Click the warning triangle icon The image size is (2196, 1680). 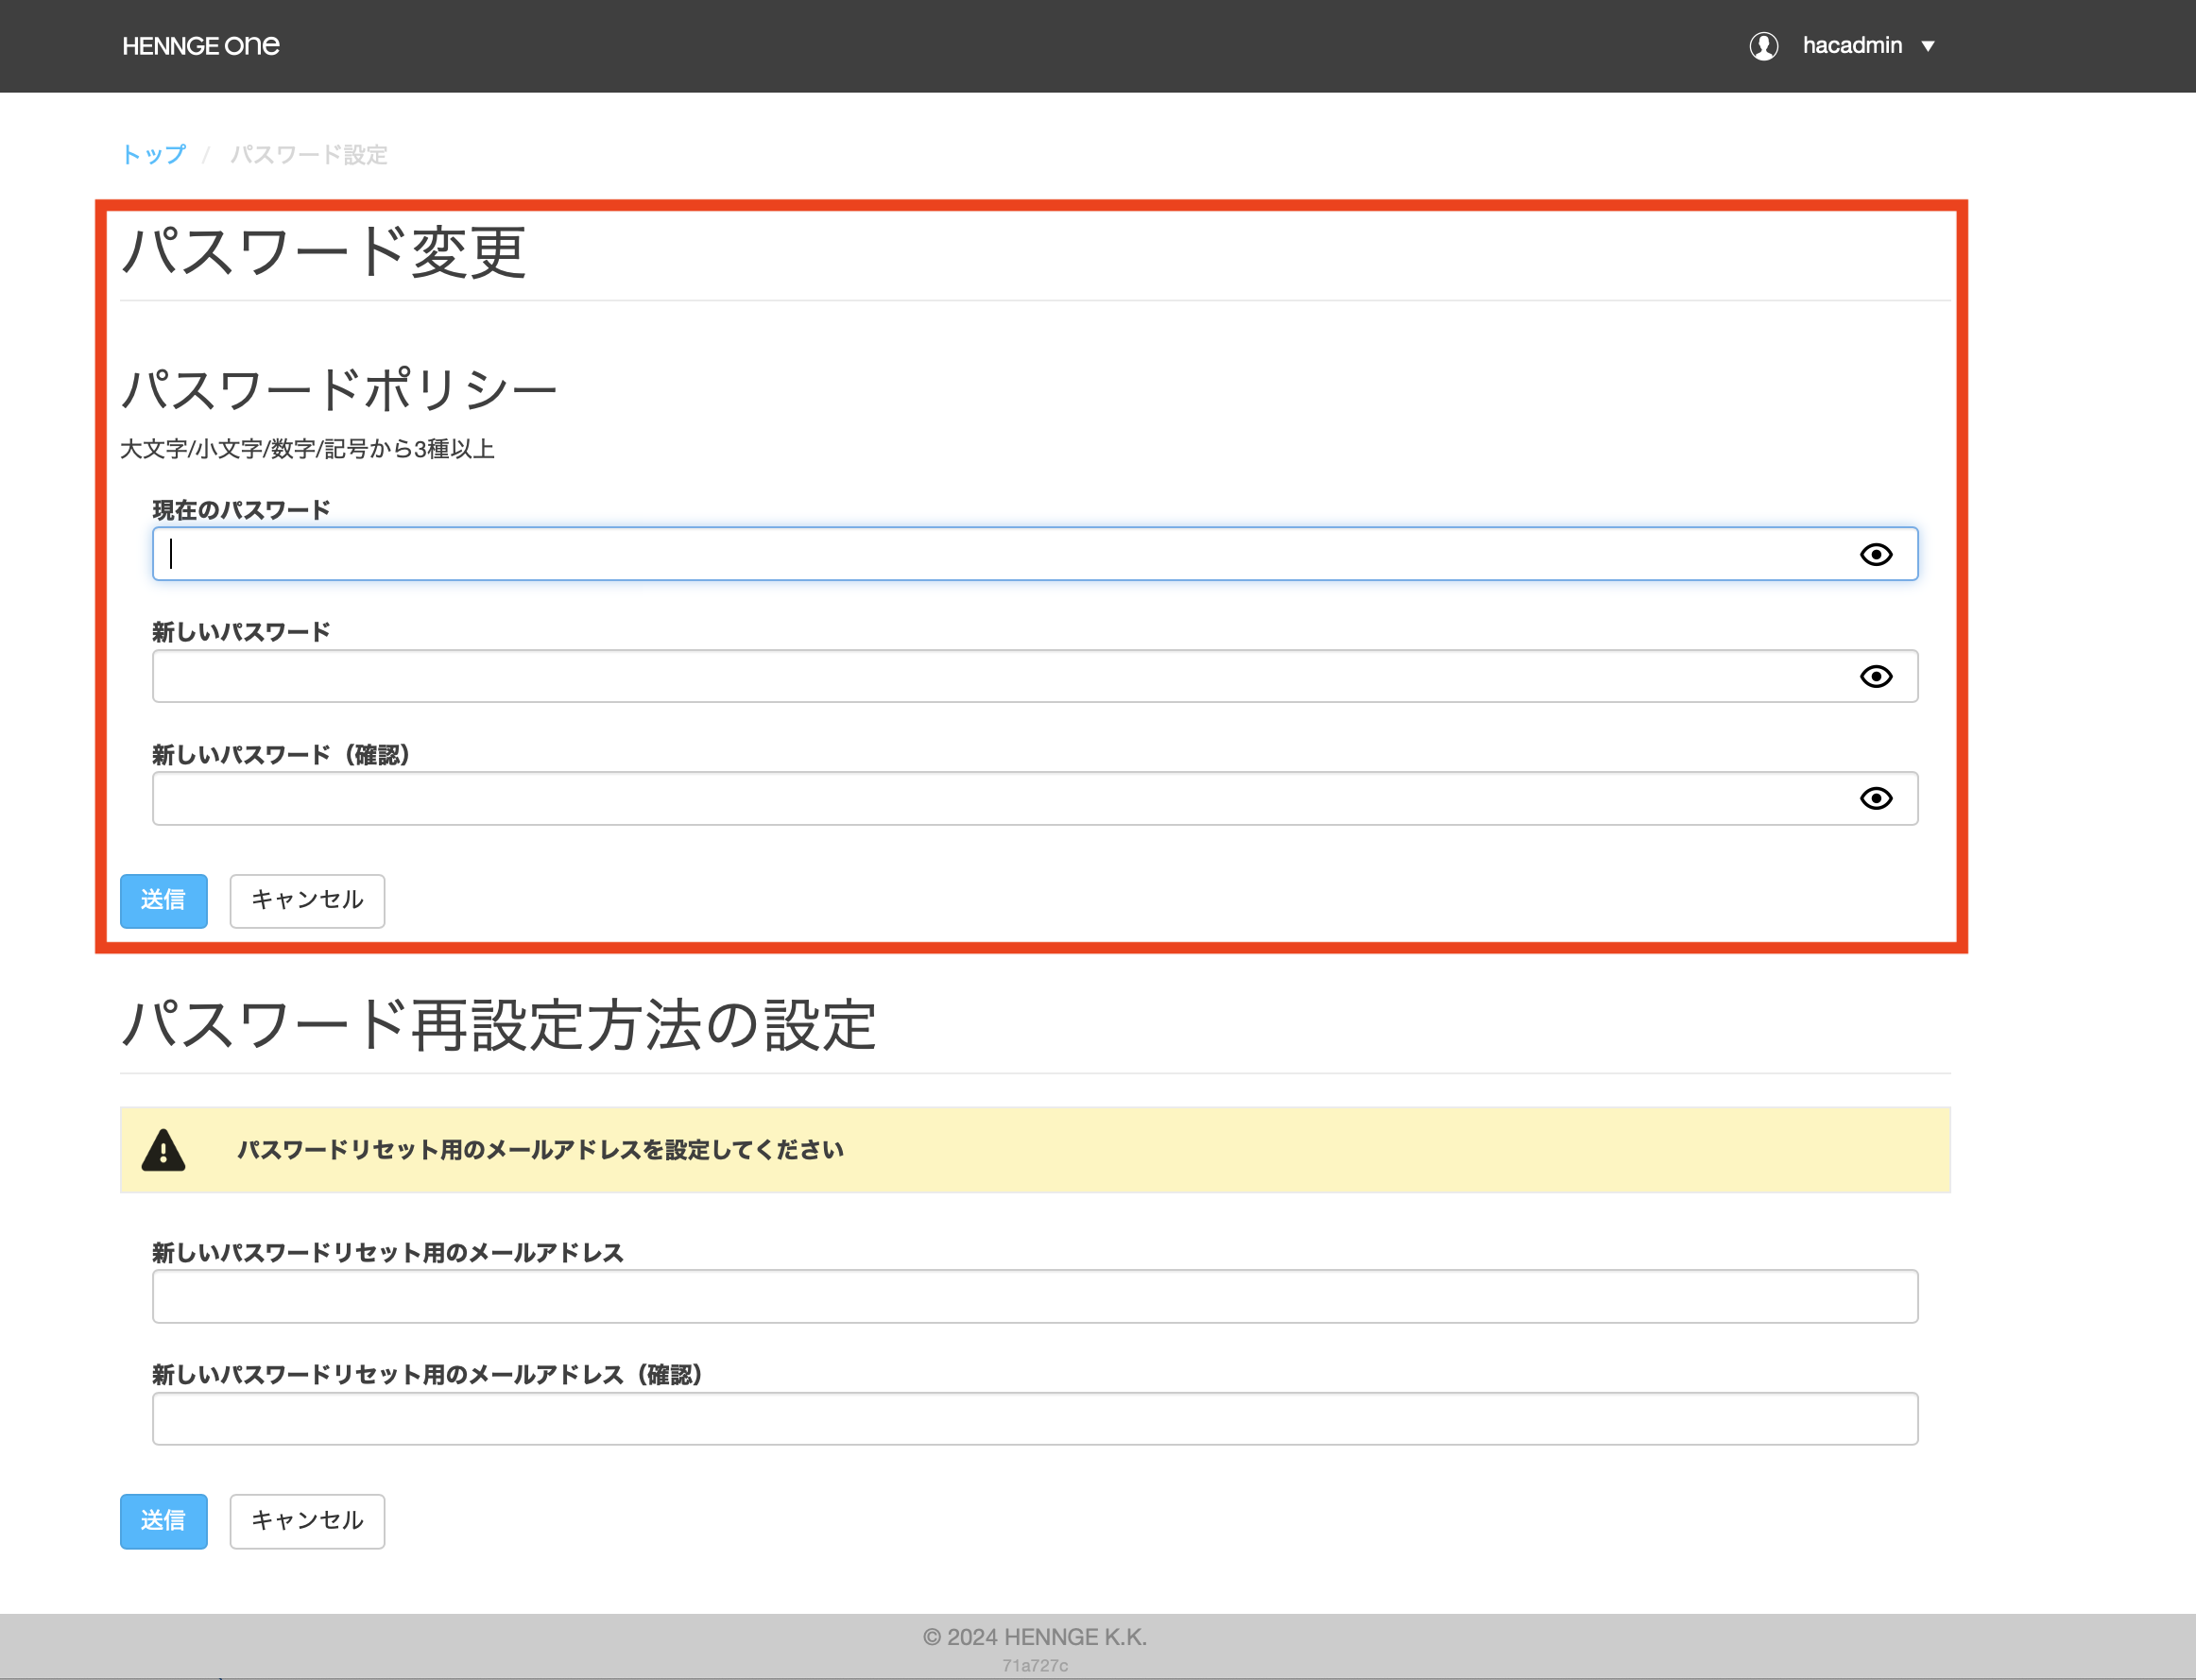coord(163,1150)
